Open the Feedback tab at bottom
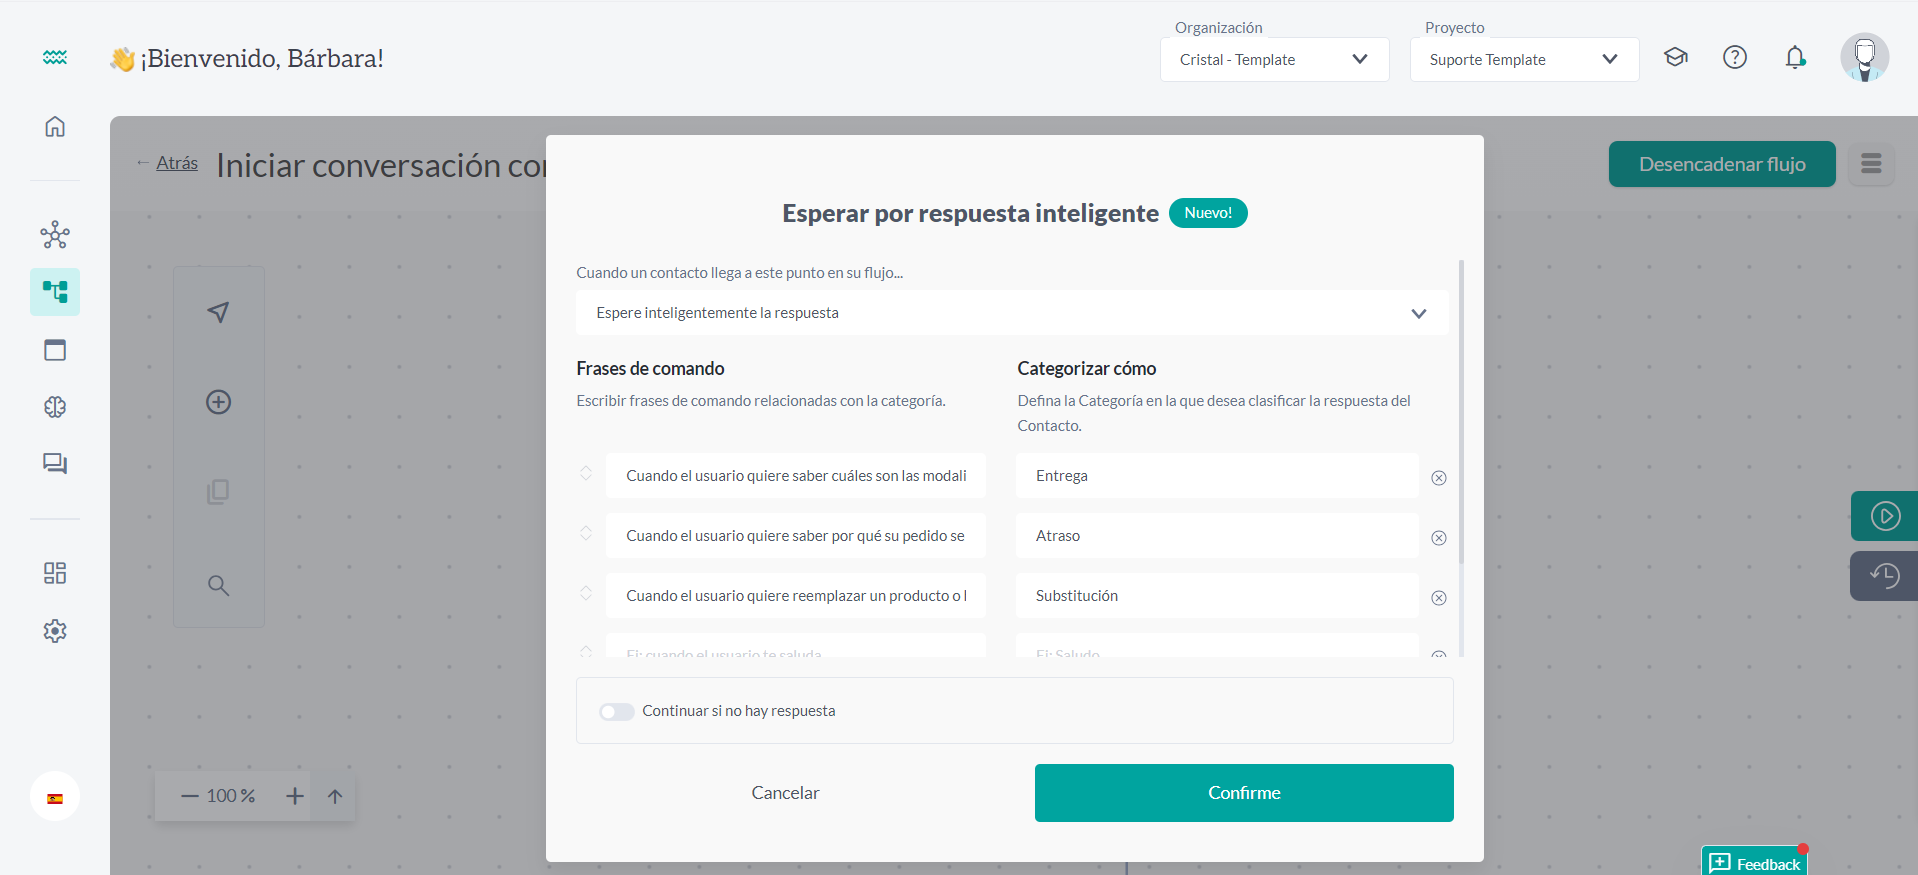The image size is (1918, 875). coord(1755,863)
